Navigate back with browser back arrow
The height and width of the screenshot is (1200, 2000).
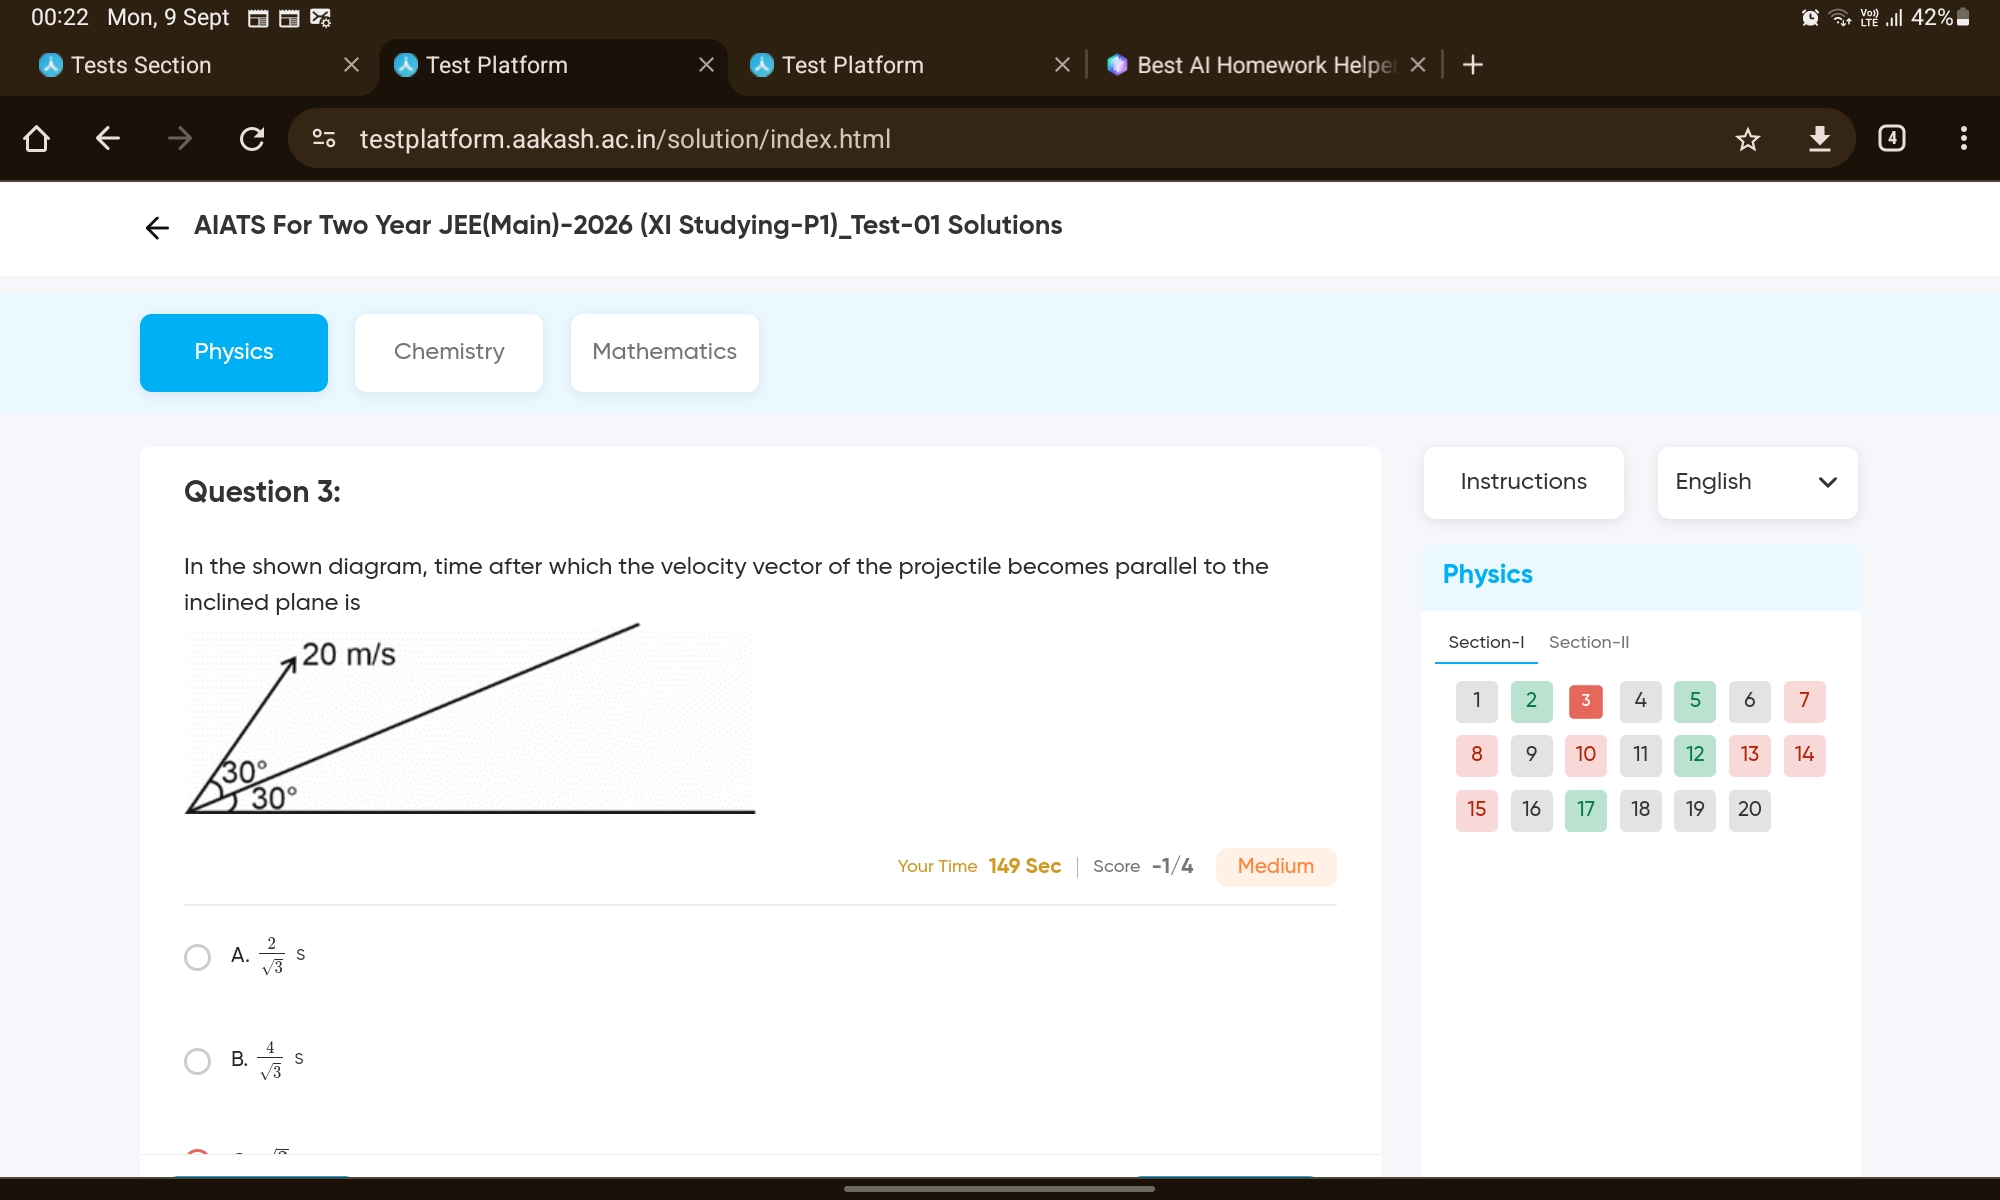point(108,138)
